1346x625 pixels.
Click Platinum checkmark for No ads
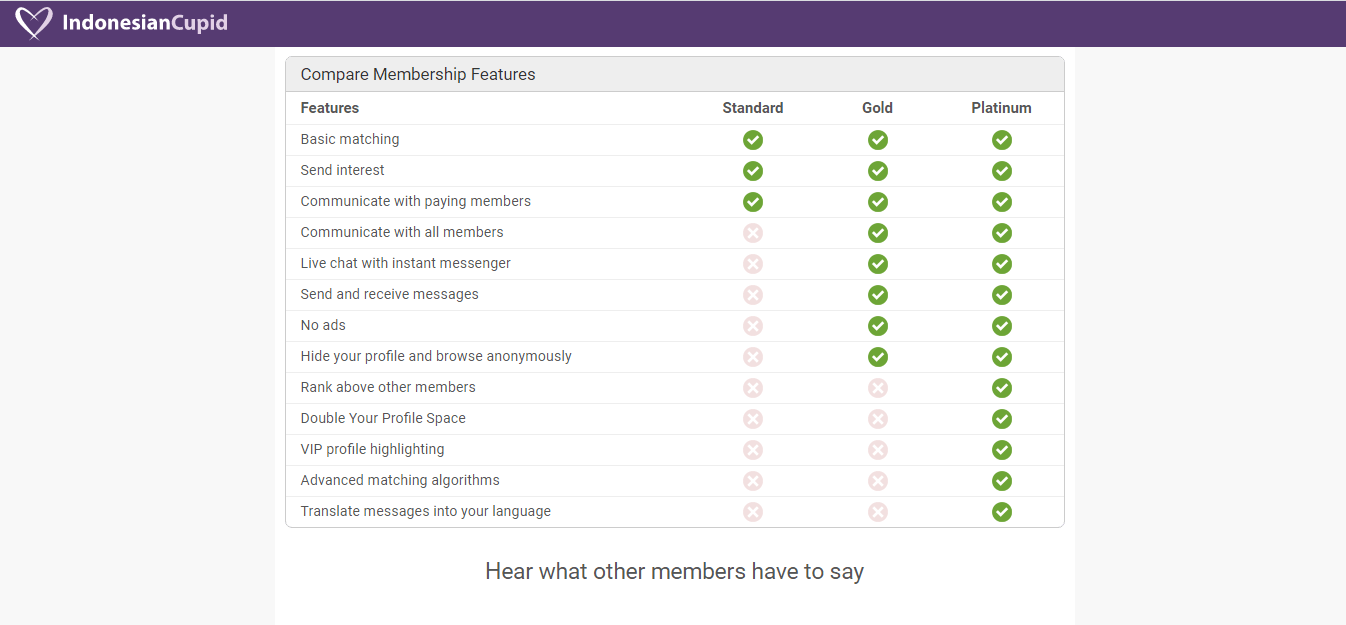click(1002, 326)
